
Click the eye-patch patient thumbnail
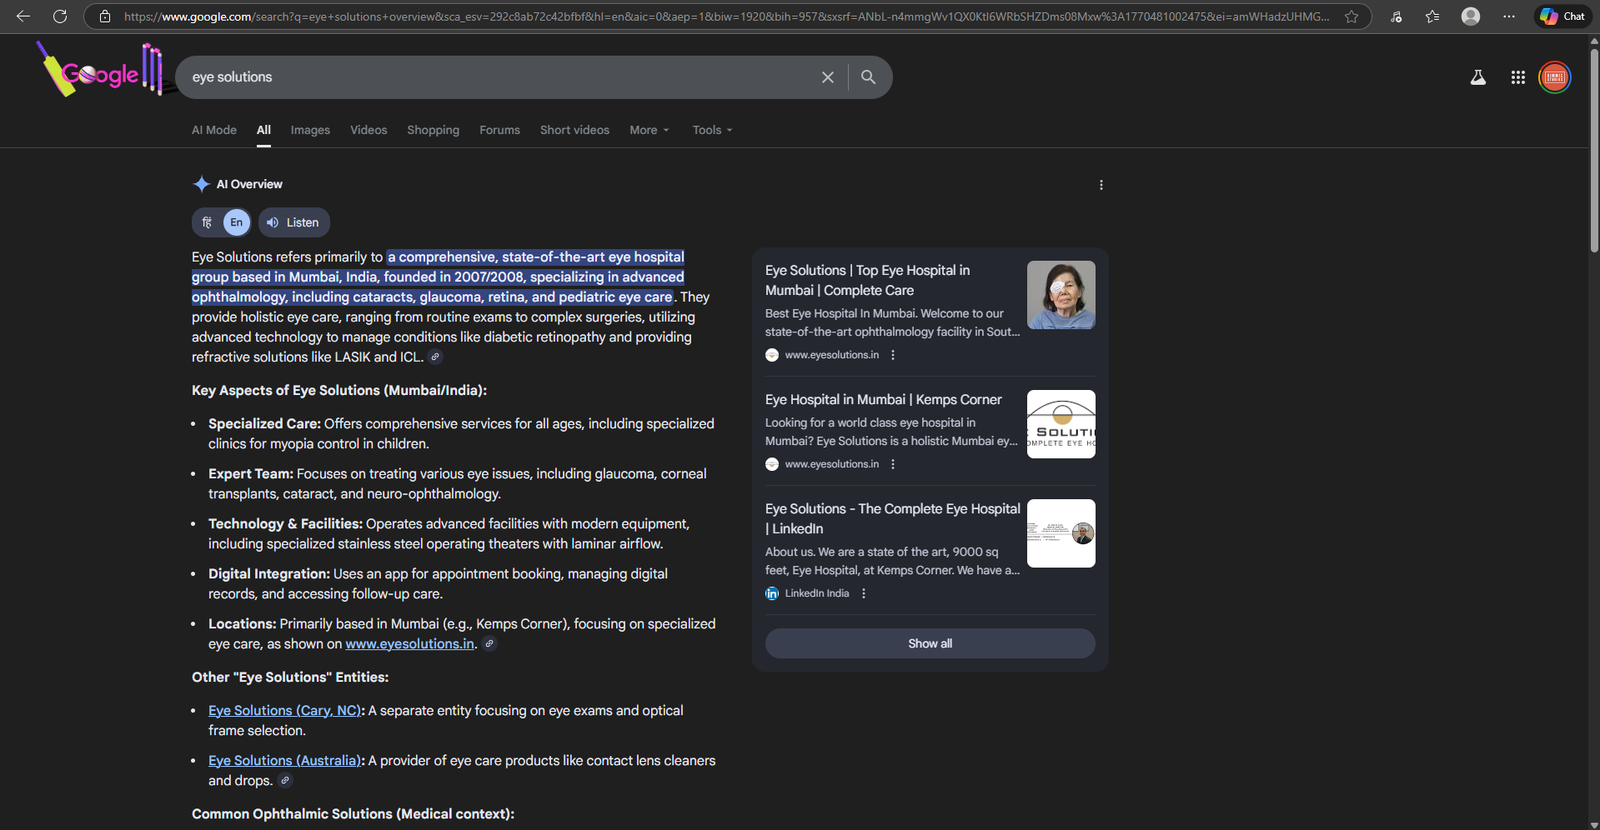[1061, 295]
